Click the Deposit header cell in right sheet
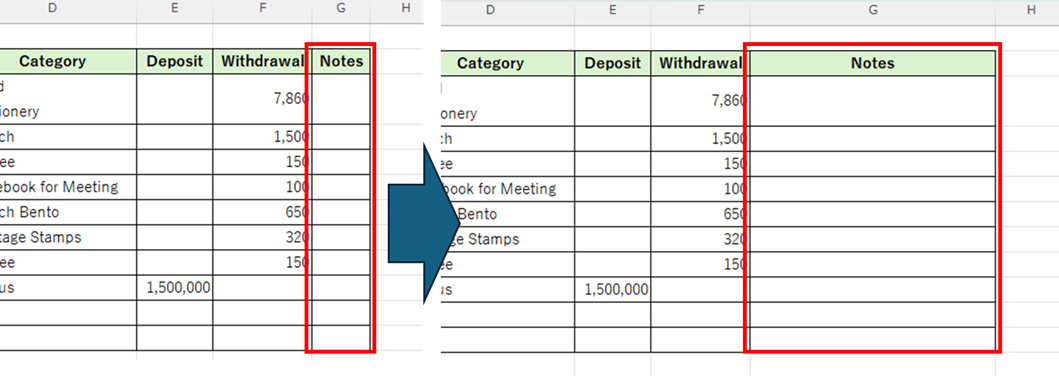The height and width of the screenshot is (376, 1059). coord(613,63)
